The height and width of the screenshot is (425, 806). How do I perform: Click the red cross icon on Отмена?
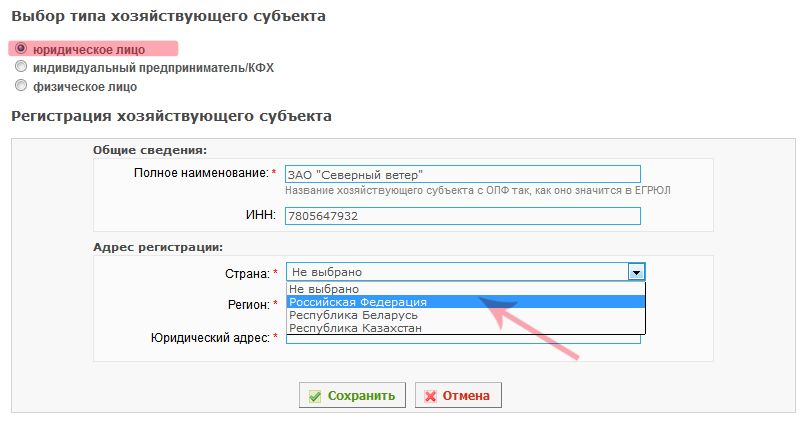click(x=430, y=396)
